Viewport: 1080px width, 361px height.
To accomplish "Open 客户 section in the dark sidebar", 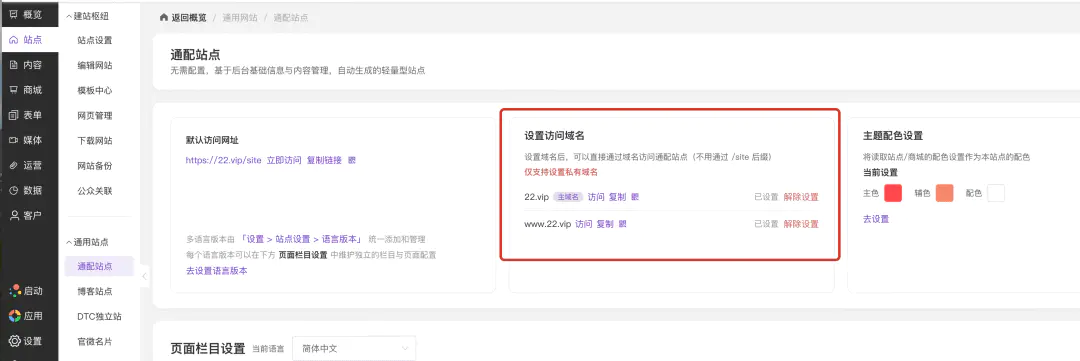I will (x=25, y=215).
